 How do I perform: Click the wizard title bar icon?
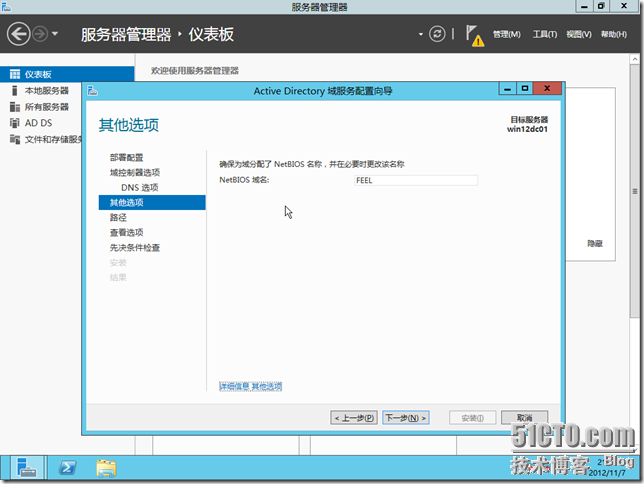tap(92, 90)
